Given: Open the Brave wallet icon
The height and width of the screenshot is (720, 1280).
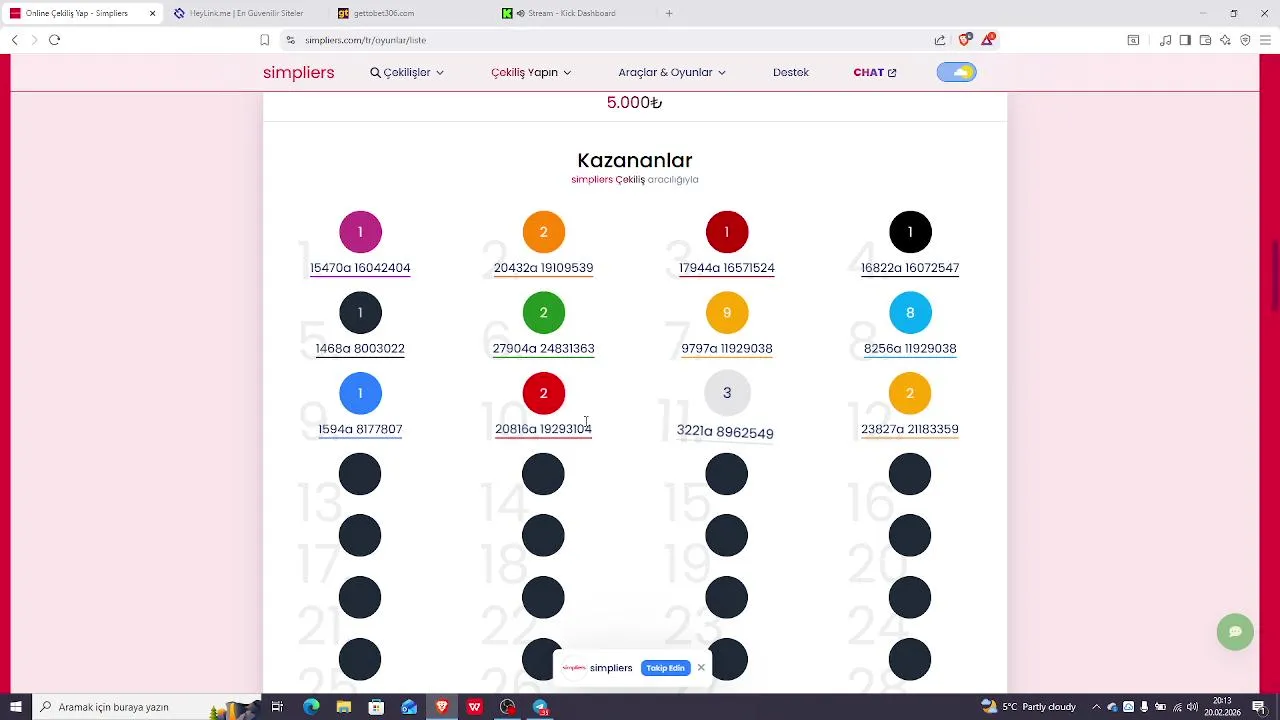Looking at the screenshot, I should point(1205,40).
